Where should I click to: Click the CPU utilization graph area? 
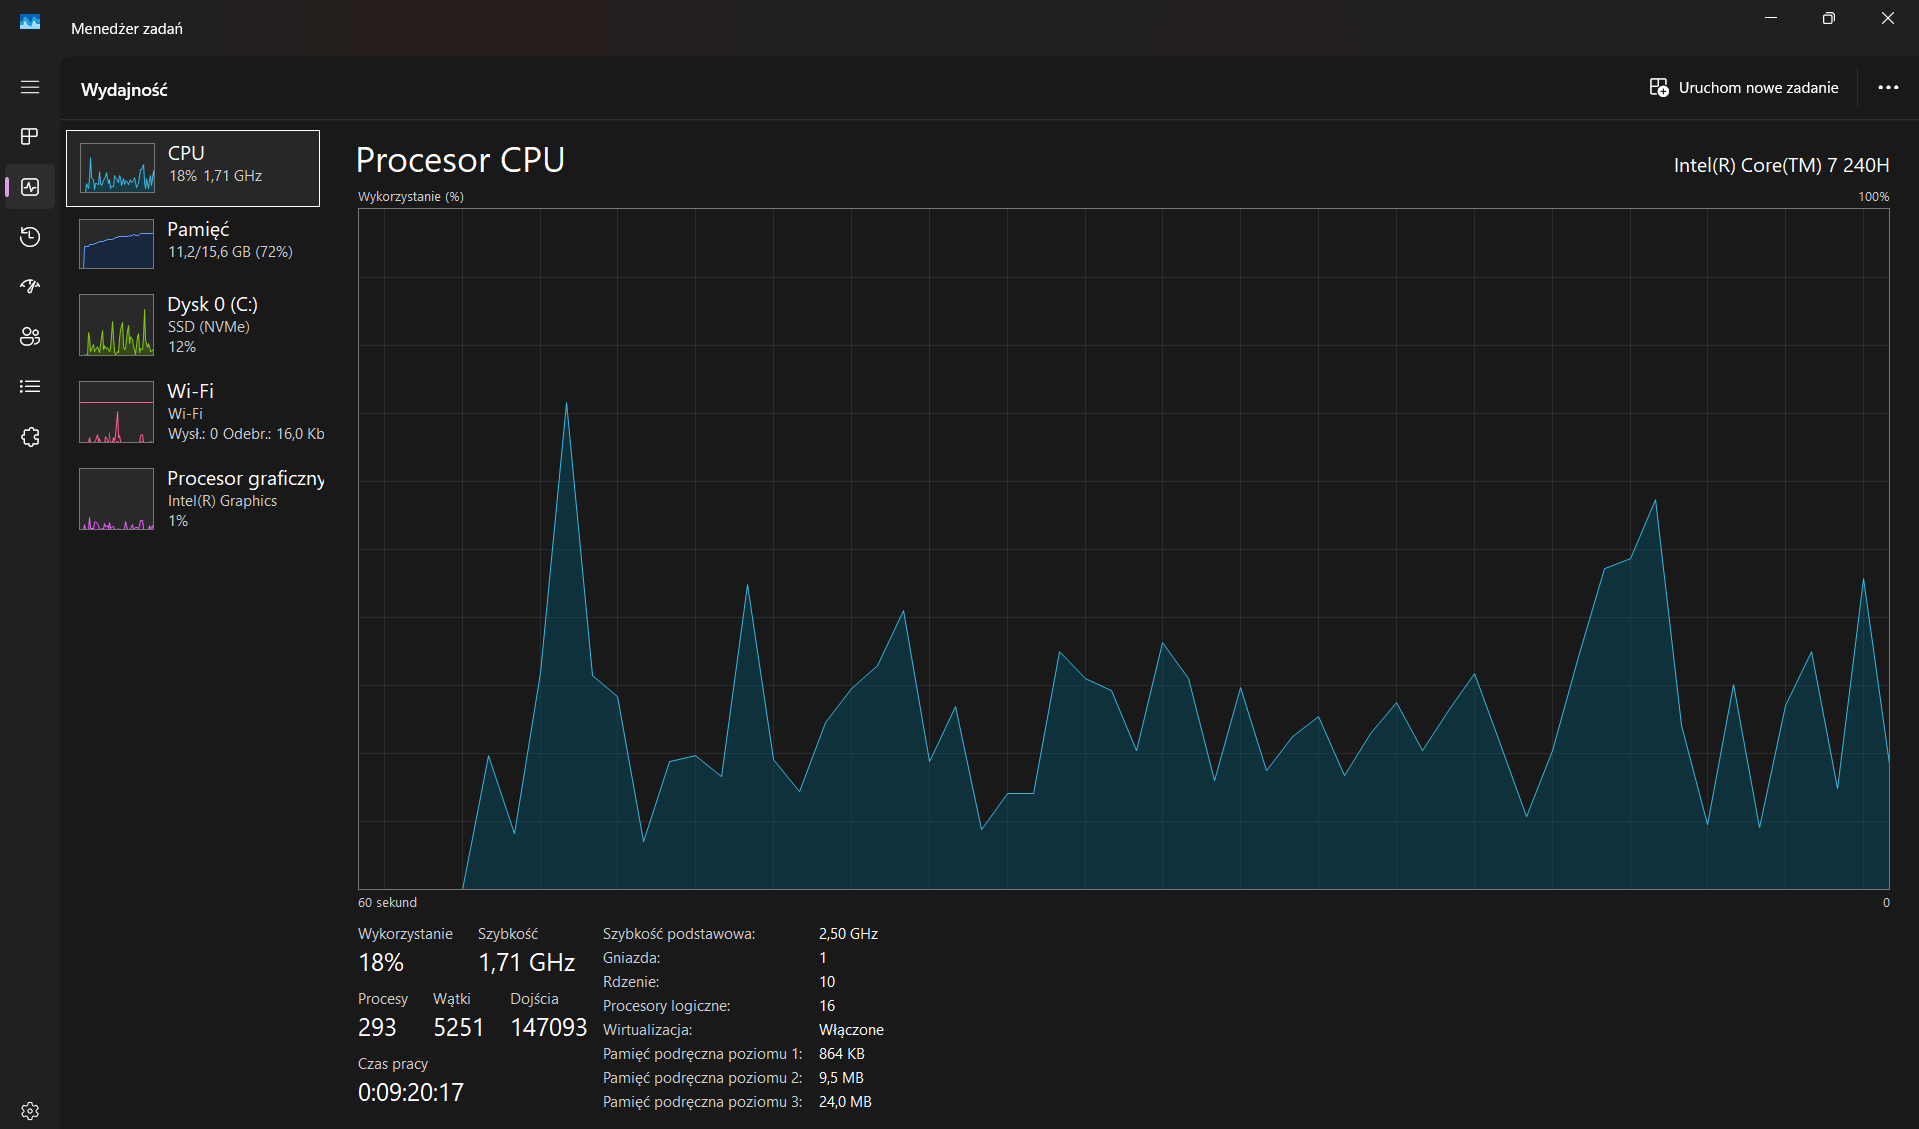point(1123,549)
